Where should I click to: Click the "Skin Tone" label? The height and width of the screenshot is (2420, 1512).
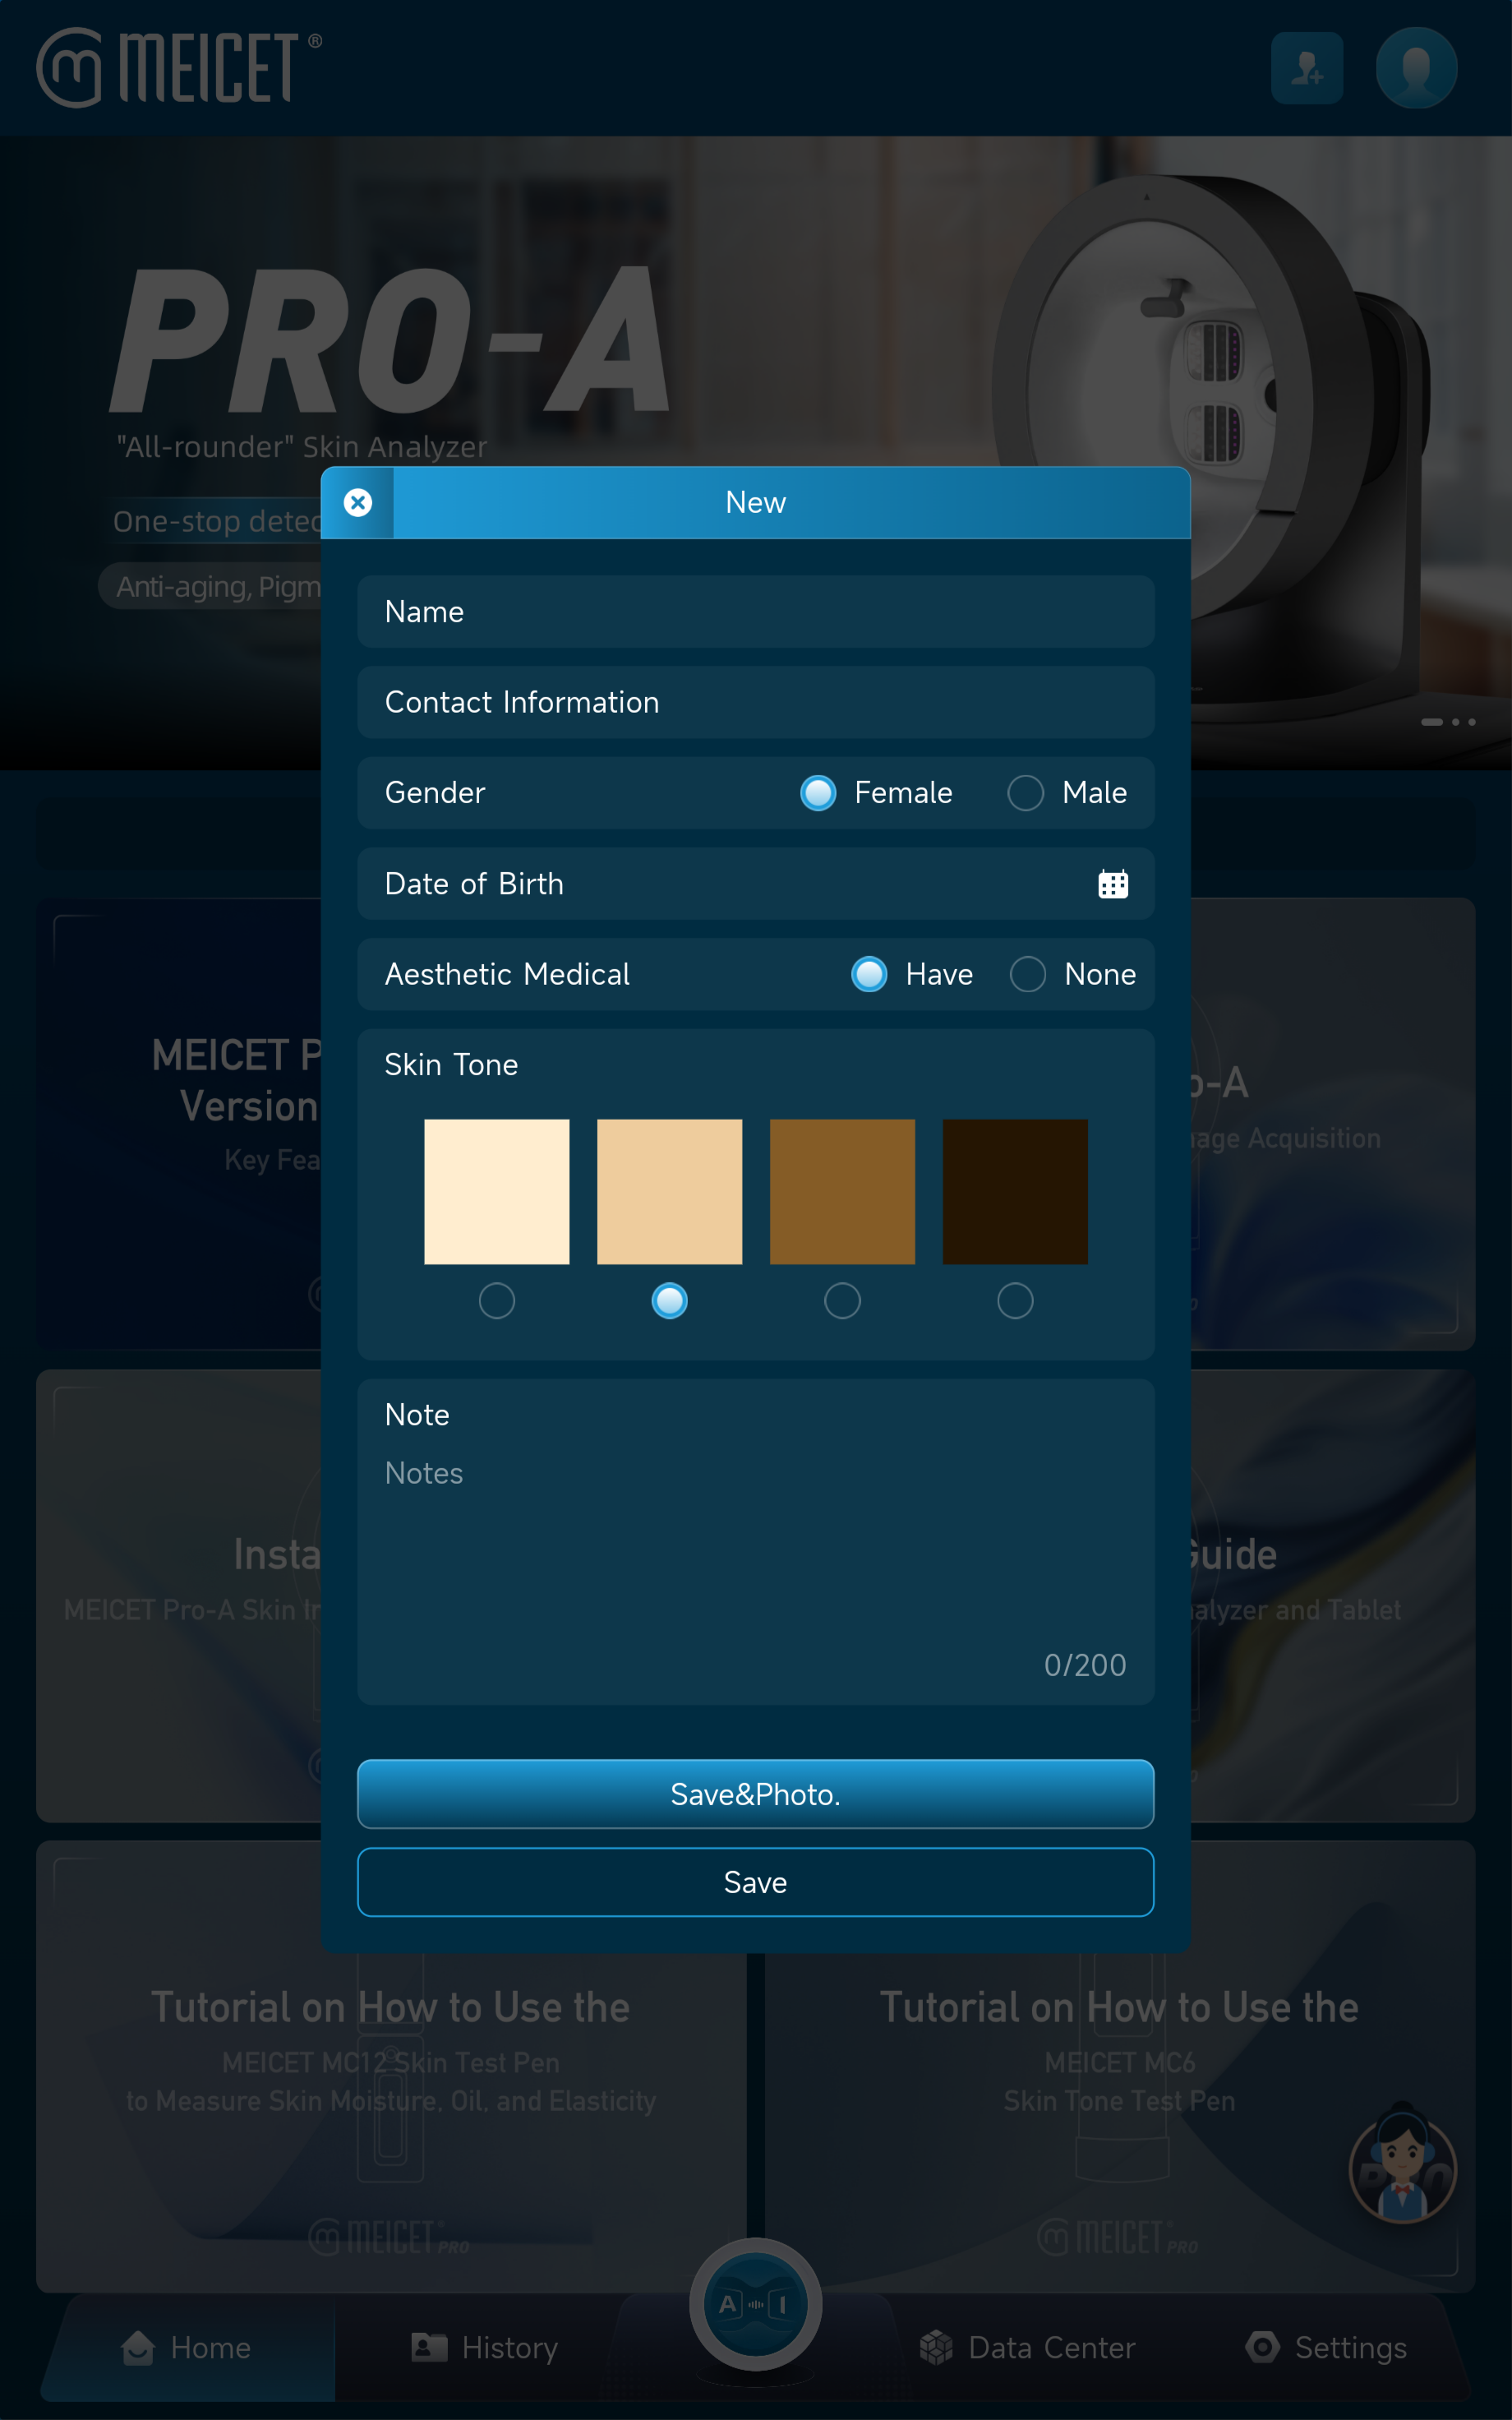[x=451, y=1065]
